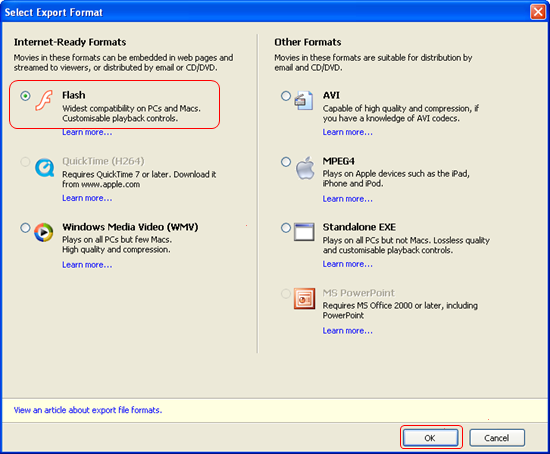This screenshot has height=454, width=550.
Task: Confirm with the OK button
Action: click(x=430, y=438)
